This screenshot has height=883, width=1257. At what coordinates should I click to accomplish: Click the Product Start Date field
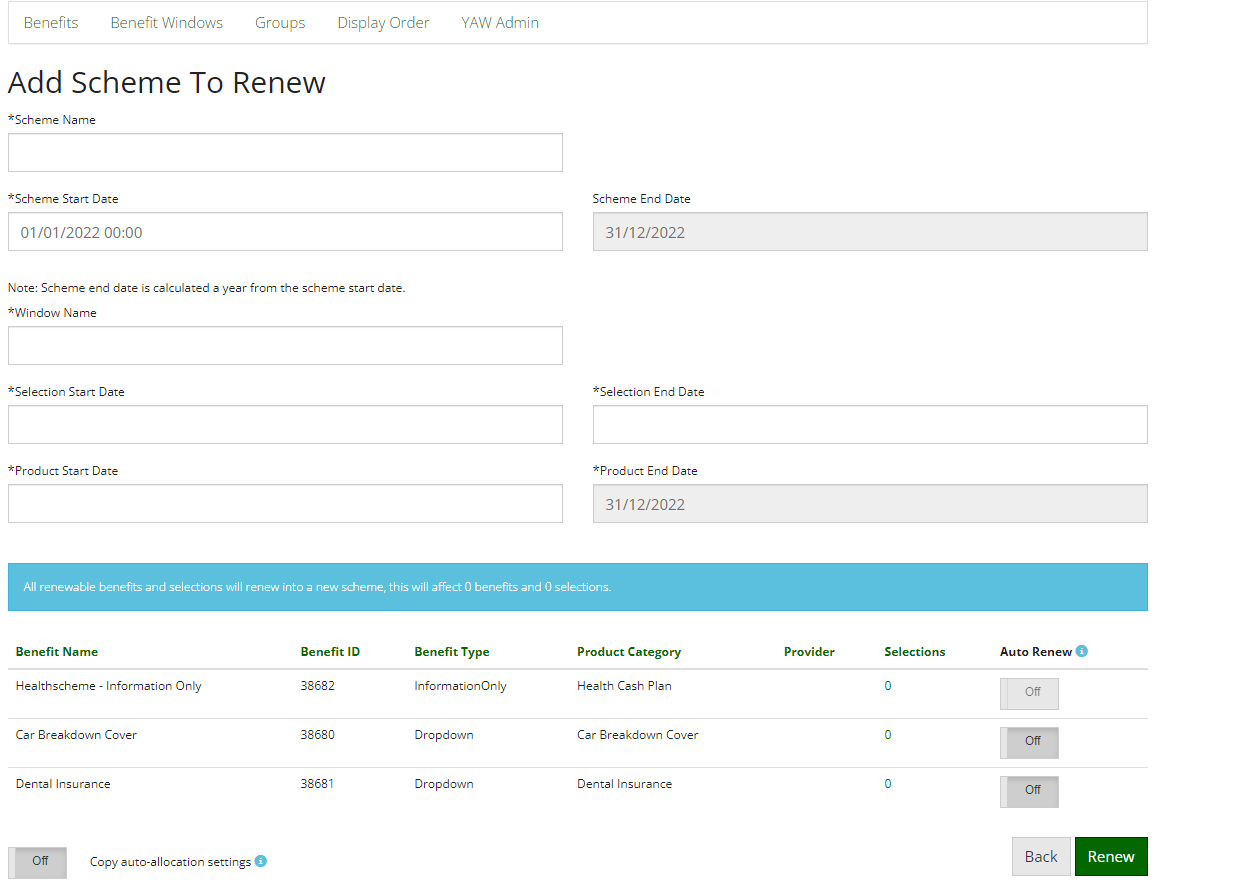tap(285, 503)
